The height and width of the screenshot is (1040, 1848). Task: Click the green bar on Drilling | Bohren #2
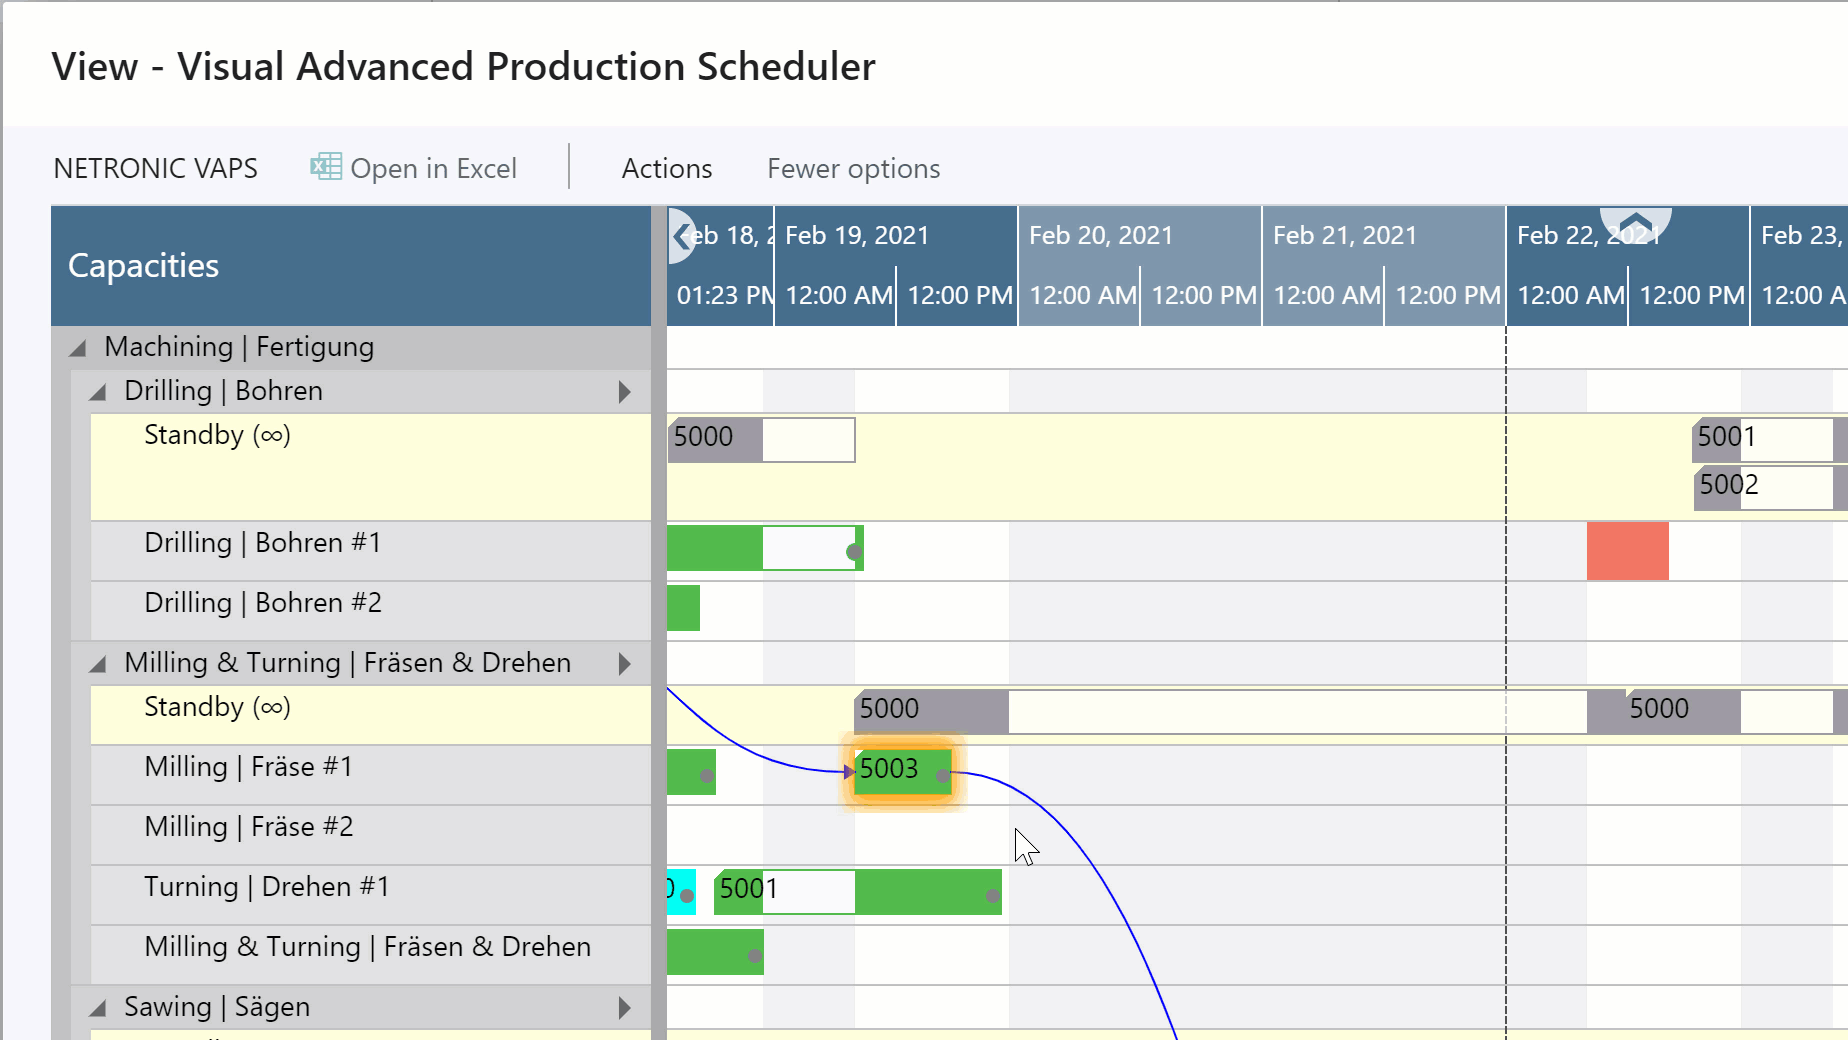click(684, 607)
